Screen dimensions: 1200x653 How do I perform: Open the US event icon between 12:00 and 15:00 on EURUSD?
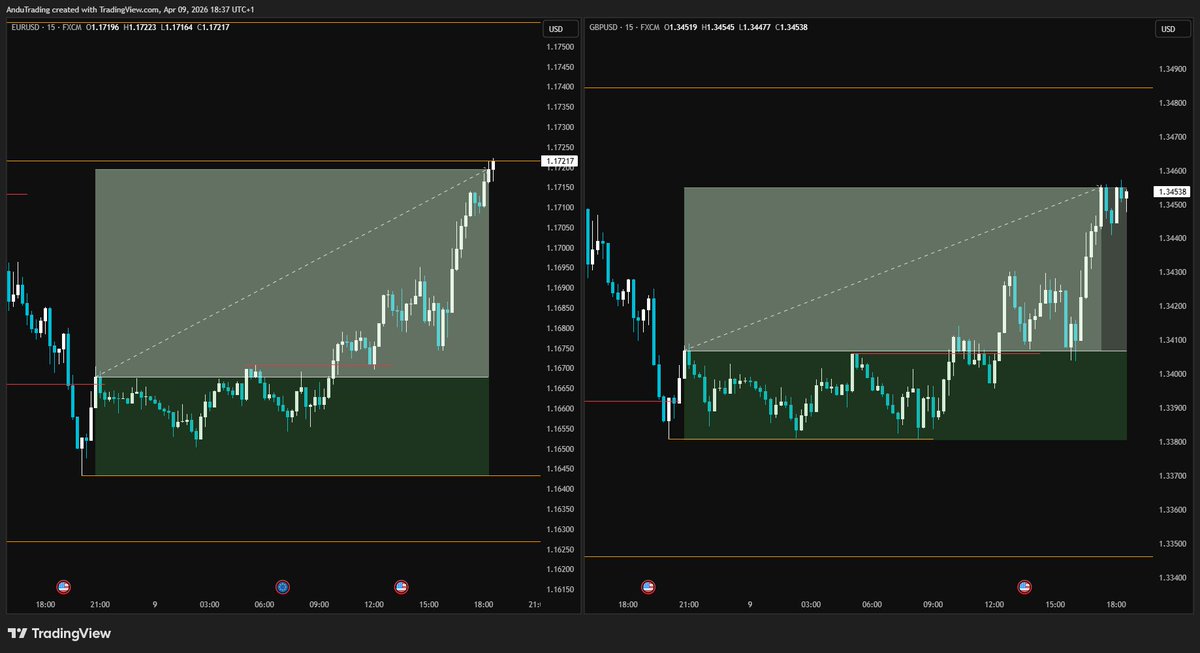click(401, 587)
